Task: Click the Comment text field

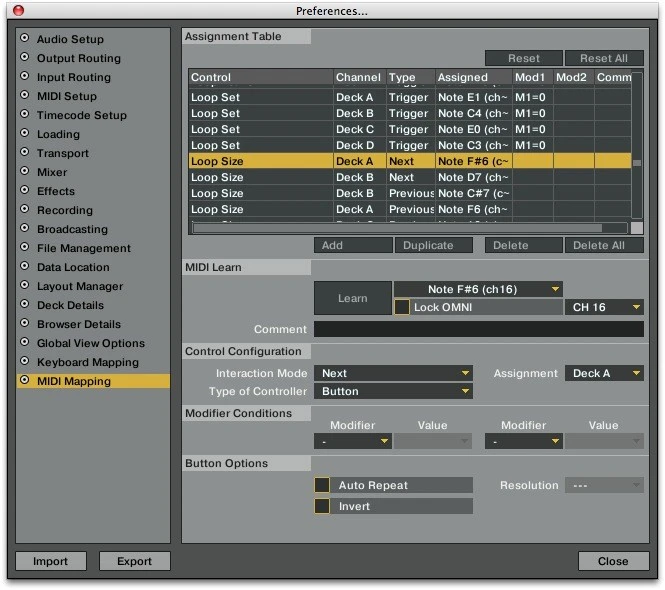Action: pyautogui.click(x=478, y=329)
